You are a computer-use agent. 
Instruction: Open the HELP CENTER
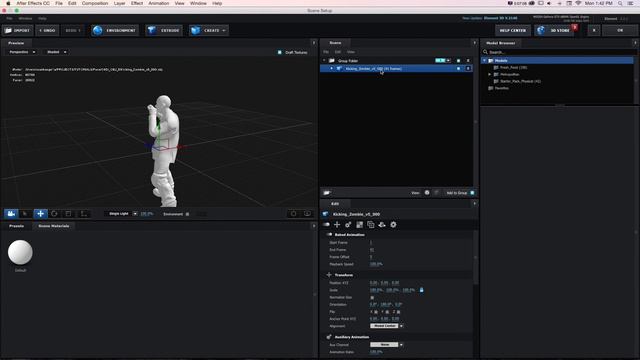point(513,30)
